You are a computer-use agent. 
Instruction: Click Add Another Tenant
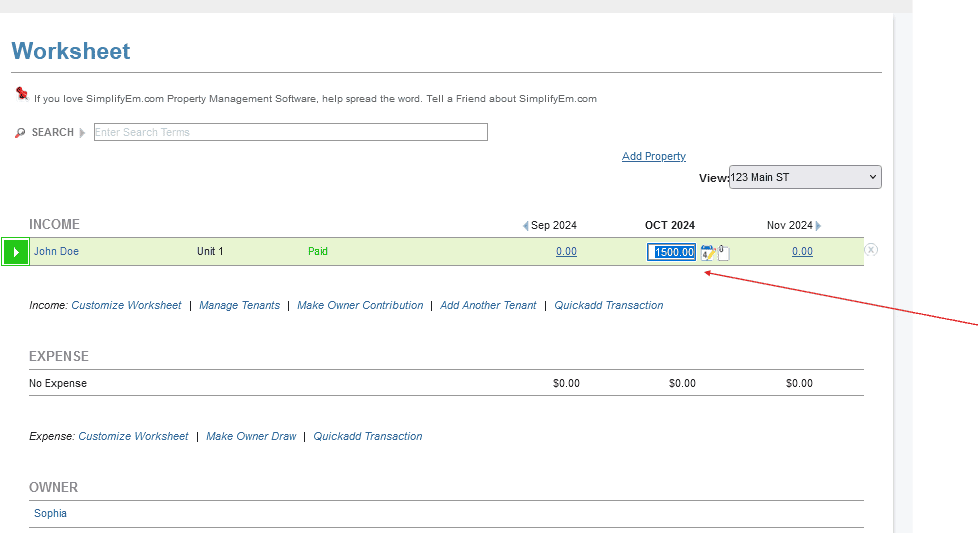pos(488,305)
